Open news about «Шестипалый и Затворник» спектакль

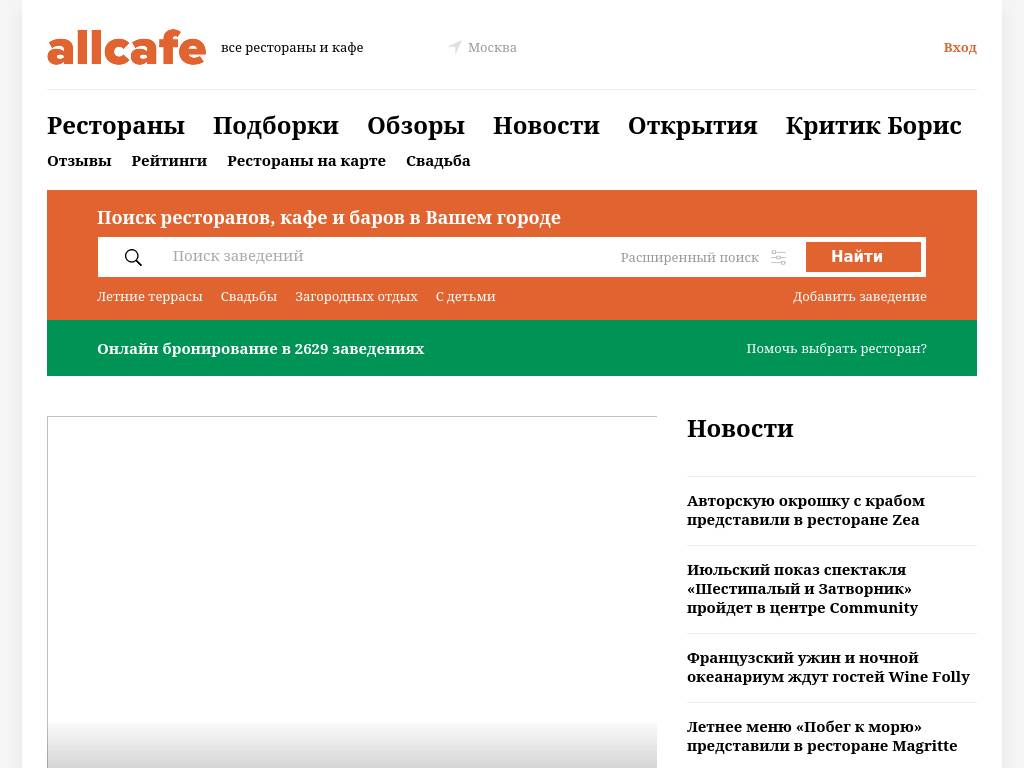pos(802,588)
